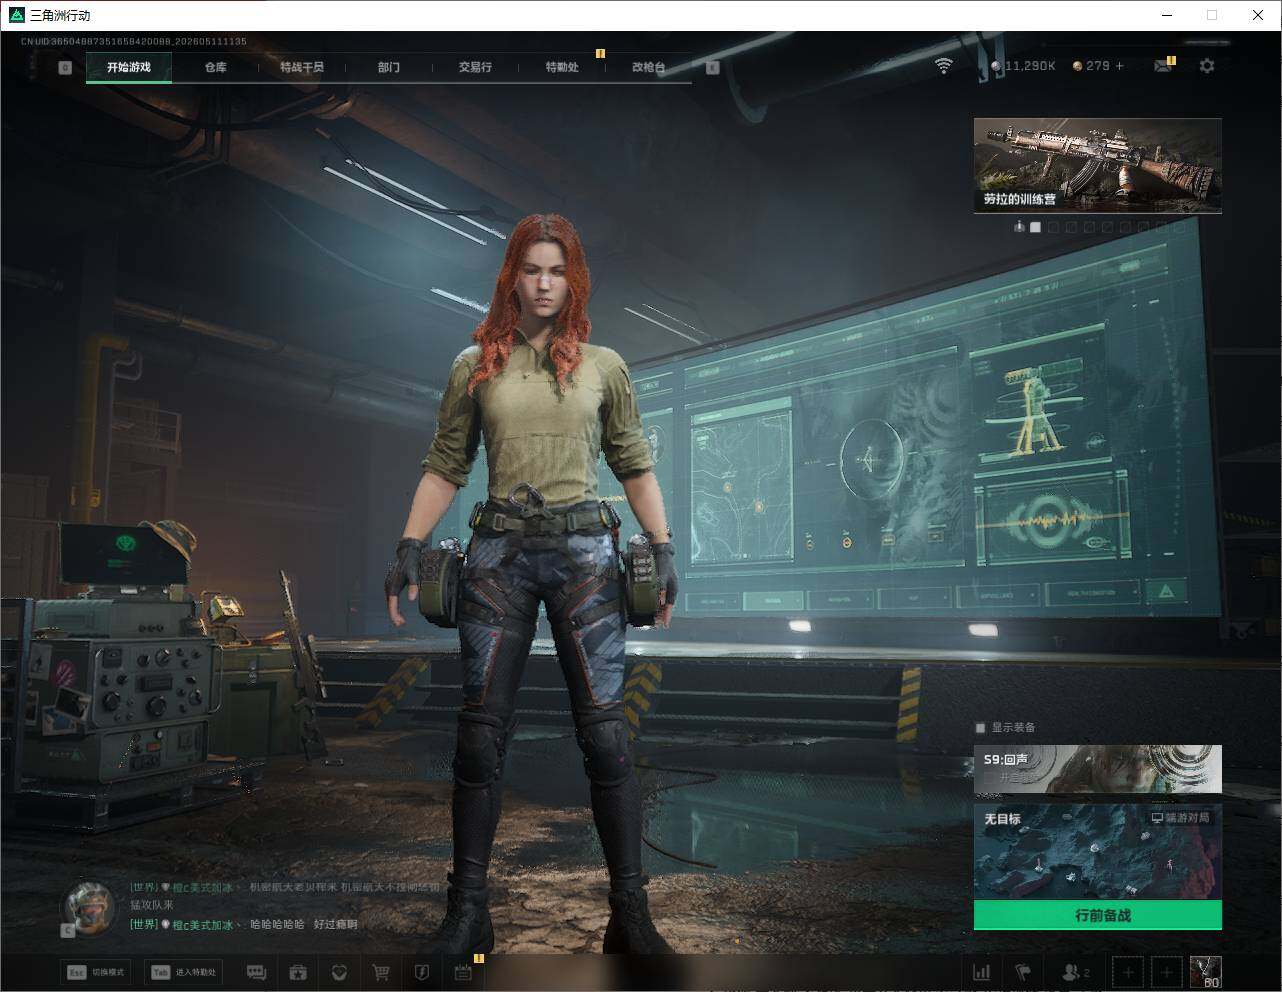Select the highlighted banner page indicator

[1036, 227]
